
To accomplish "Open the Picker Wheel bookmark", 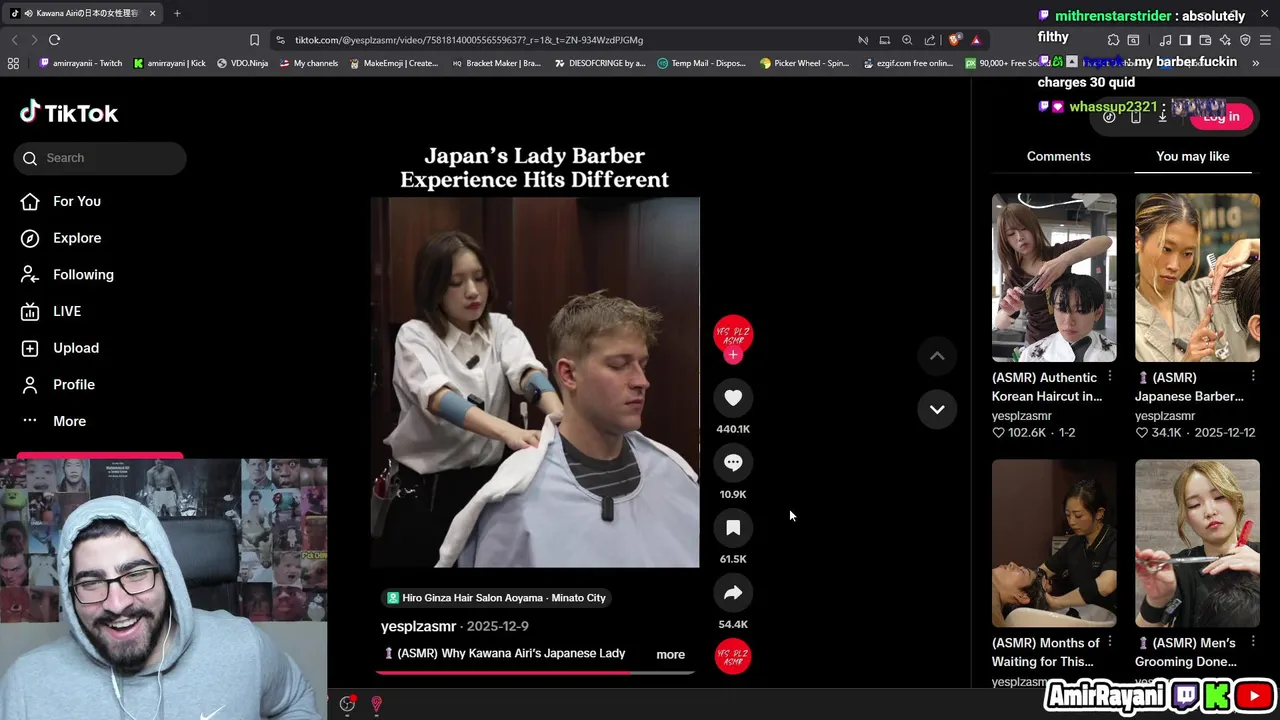I will coord(804,63).
